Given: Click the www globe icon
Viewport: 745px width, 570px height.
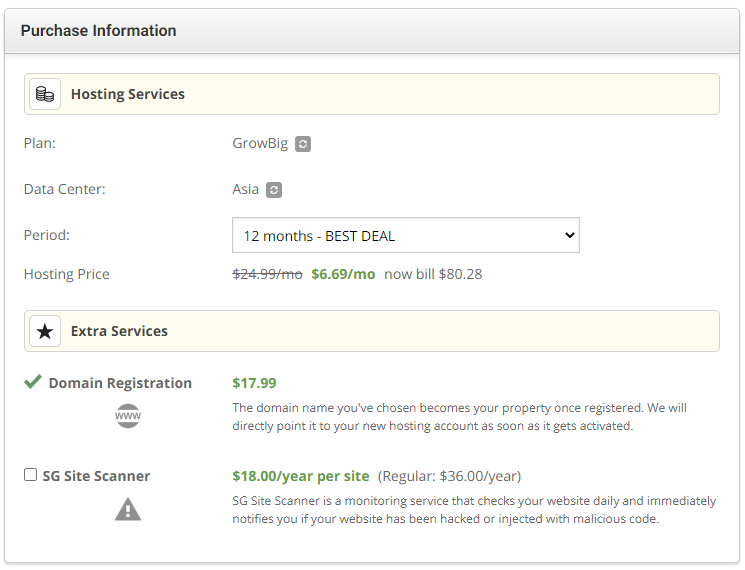Looking at the screenshot, I should tap(128, 416).
